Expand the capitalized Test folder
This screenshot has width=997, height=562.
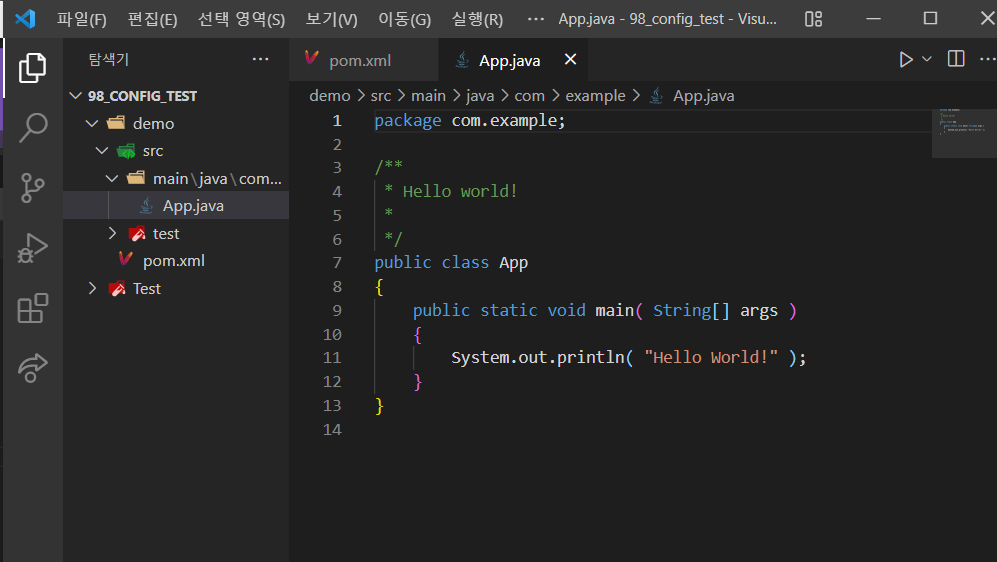point(92,288)
